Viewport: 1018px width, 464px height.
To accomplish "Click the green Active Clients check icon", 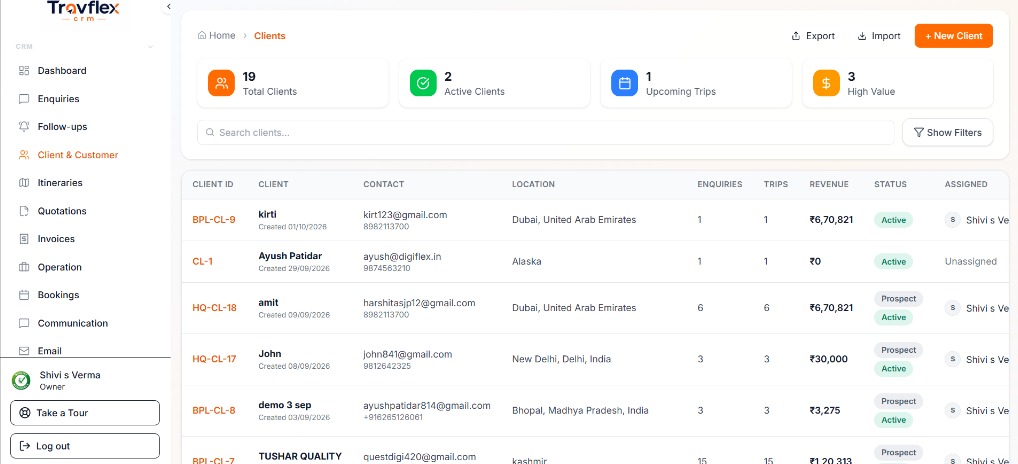I will coord(423,83).
